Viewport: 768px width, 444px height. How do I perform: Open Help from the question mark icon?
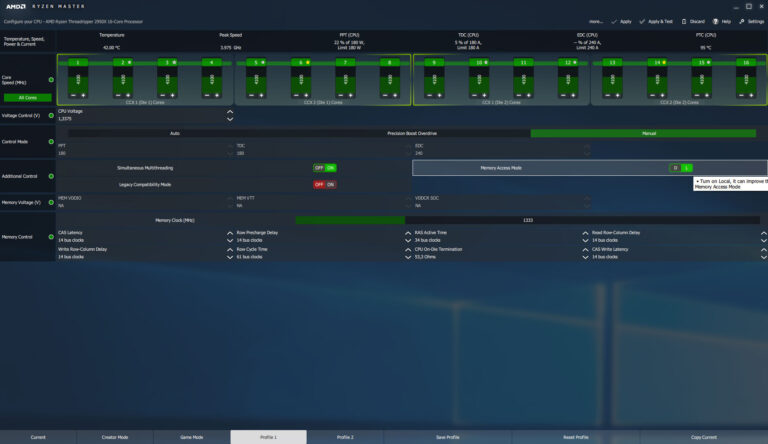pyautogui.click(x=716, y=21)
